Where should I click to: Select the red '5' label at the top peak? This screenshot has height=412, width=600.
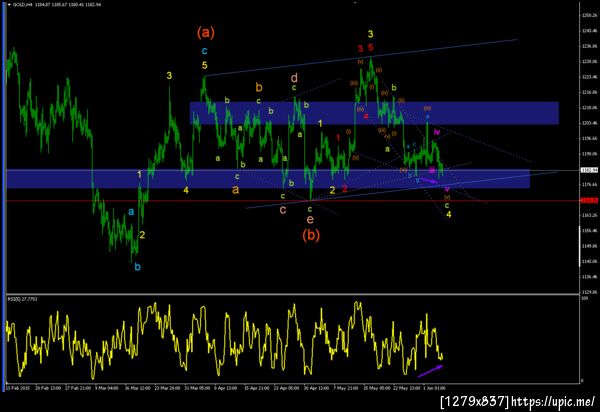point(370,47)
